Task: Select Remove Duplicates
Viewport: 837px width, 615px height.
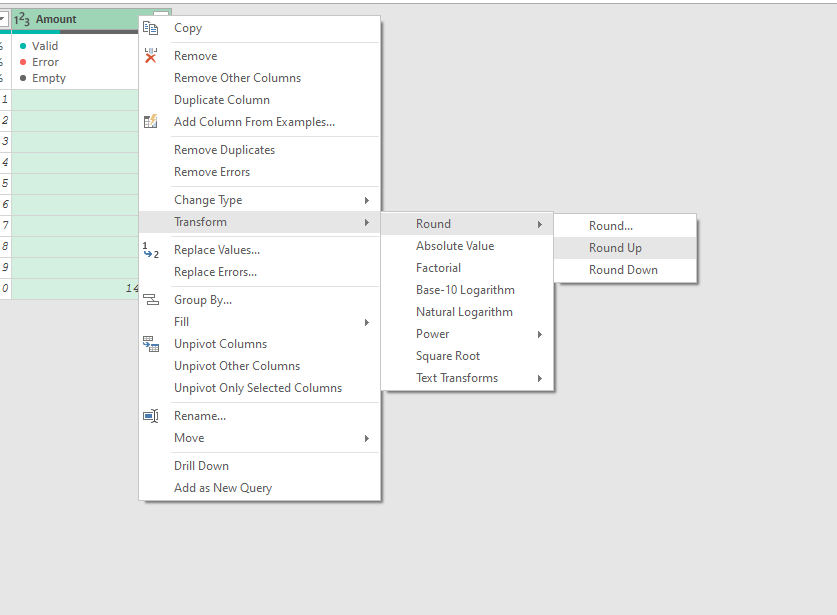Action: 259,150
